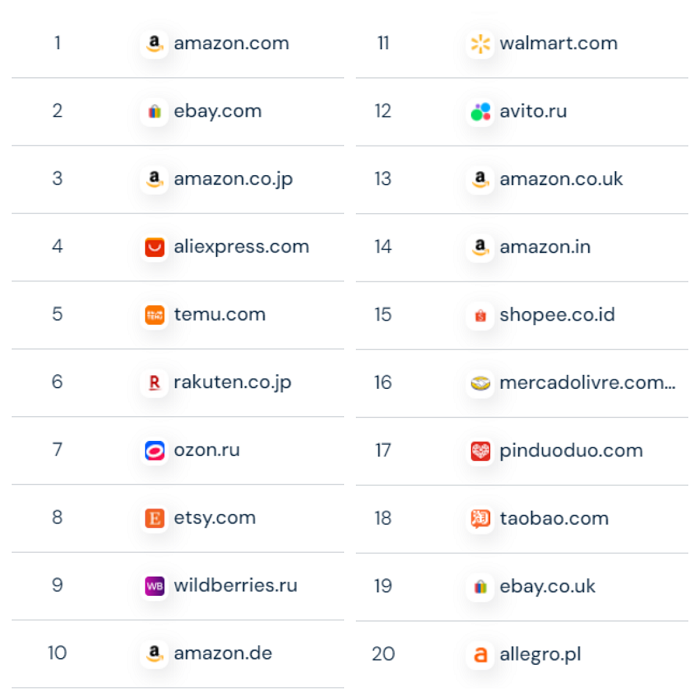Select rank number 14 for amazon.in
The height and width of the screenshot is (700, 700).
[x=383, y=247]
